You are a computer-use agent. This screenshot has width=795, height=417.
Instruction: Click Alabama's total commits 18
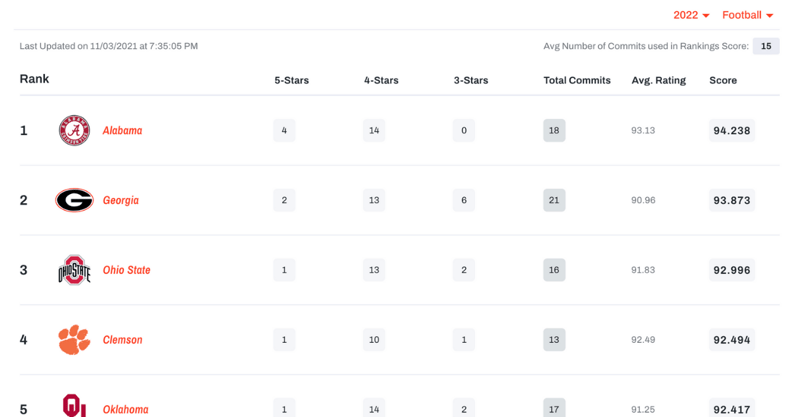tap(554, 130)
